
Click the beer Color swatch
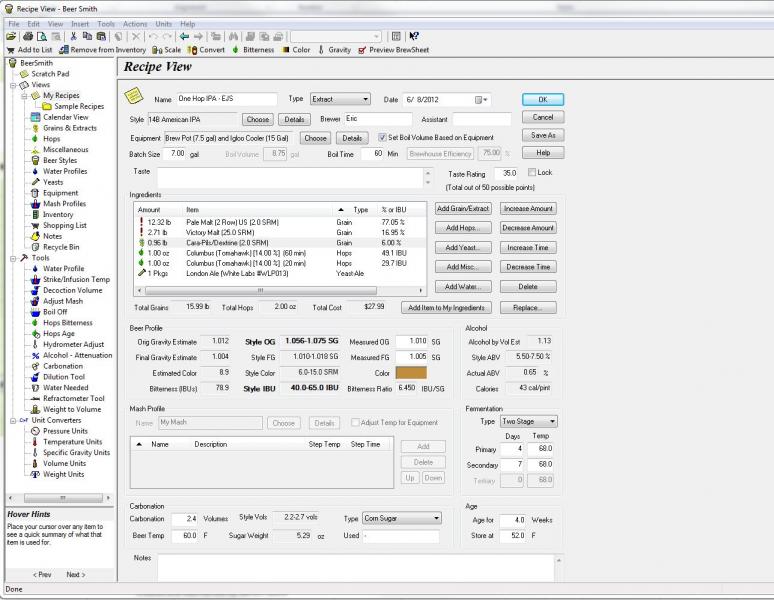click(x=411, y=373)
